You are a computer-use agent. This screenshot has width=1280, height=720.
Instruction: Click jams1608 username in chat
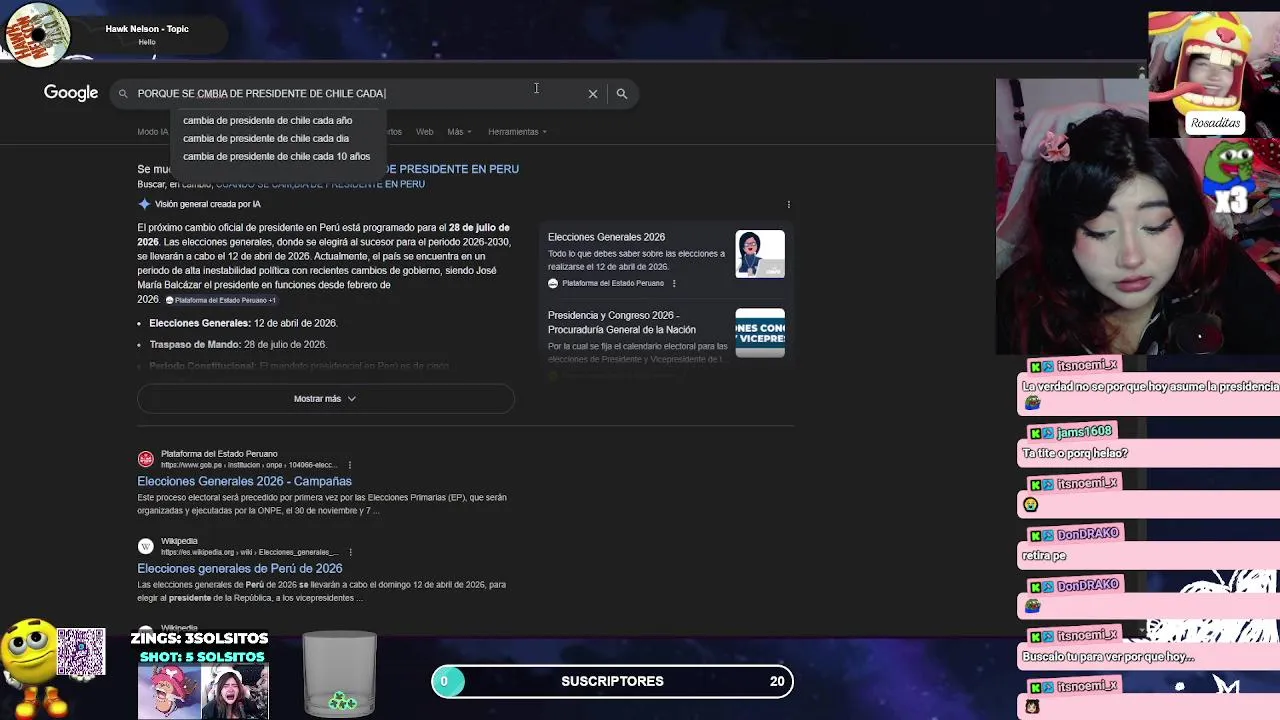click(1084, 431)
